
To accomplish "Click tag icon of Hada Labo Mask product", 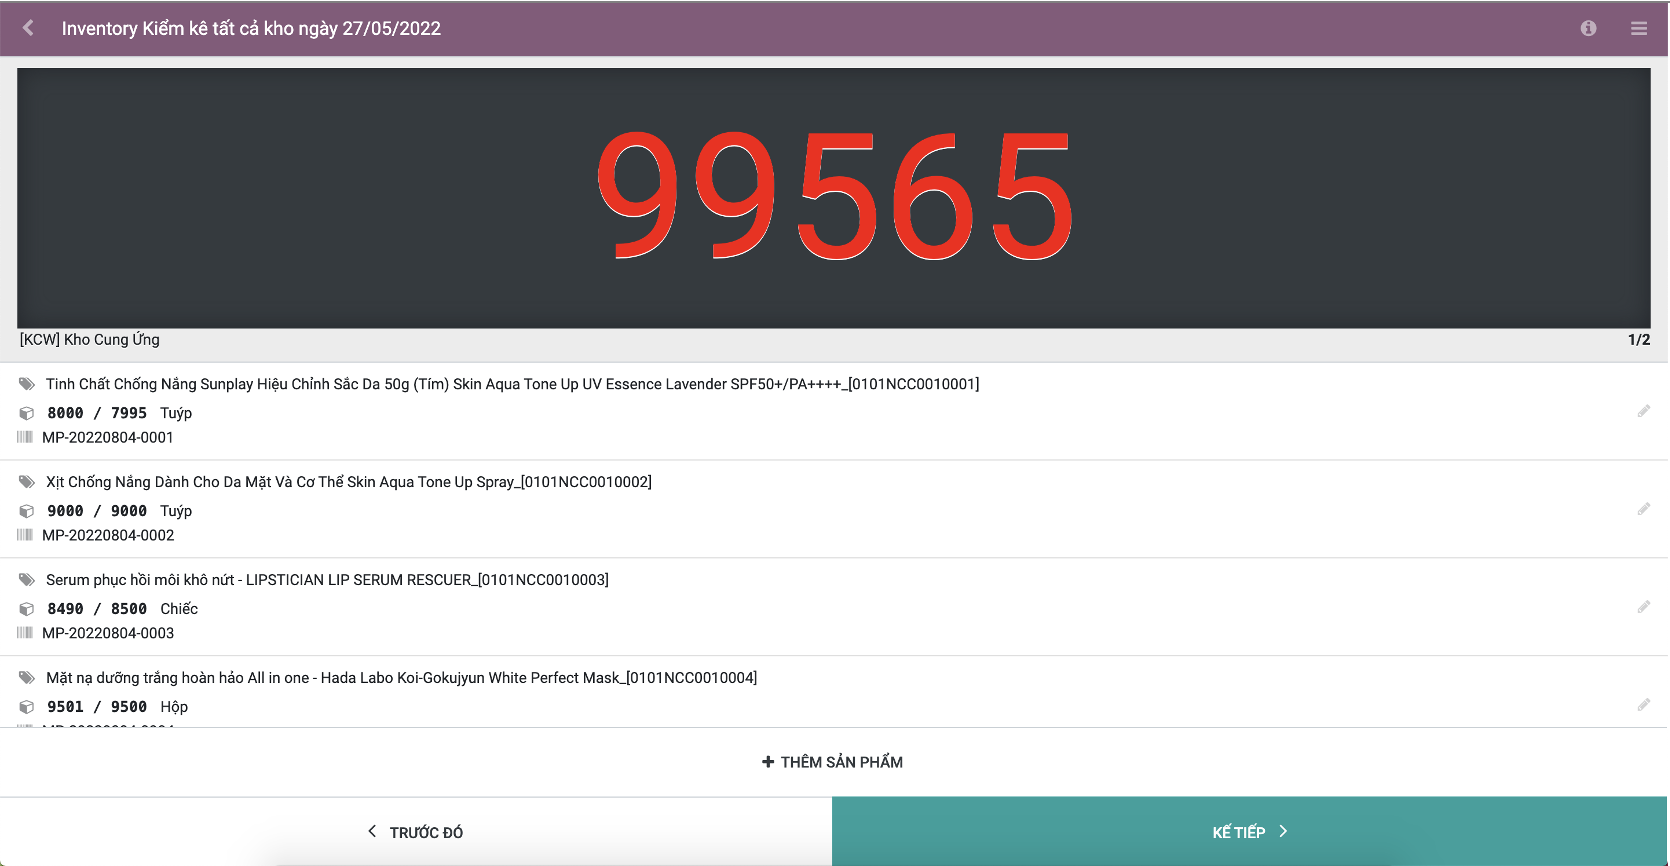I will (27, 678).
